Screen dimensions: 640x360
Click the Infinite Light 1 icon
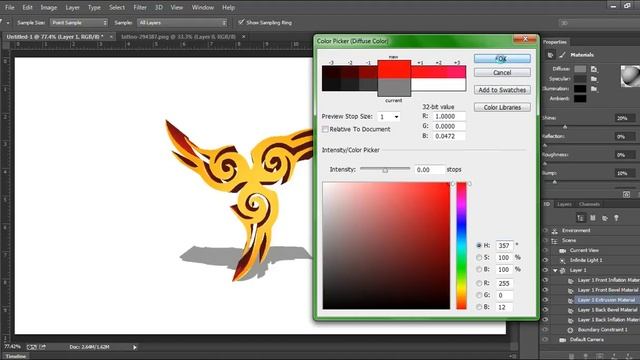[x=563, y=260]
